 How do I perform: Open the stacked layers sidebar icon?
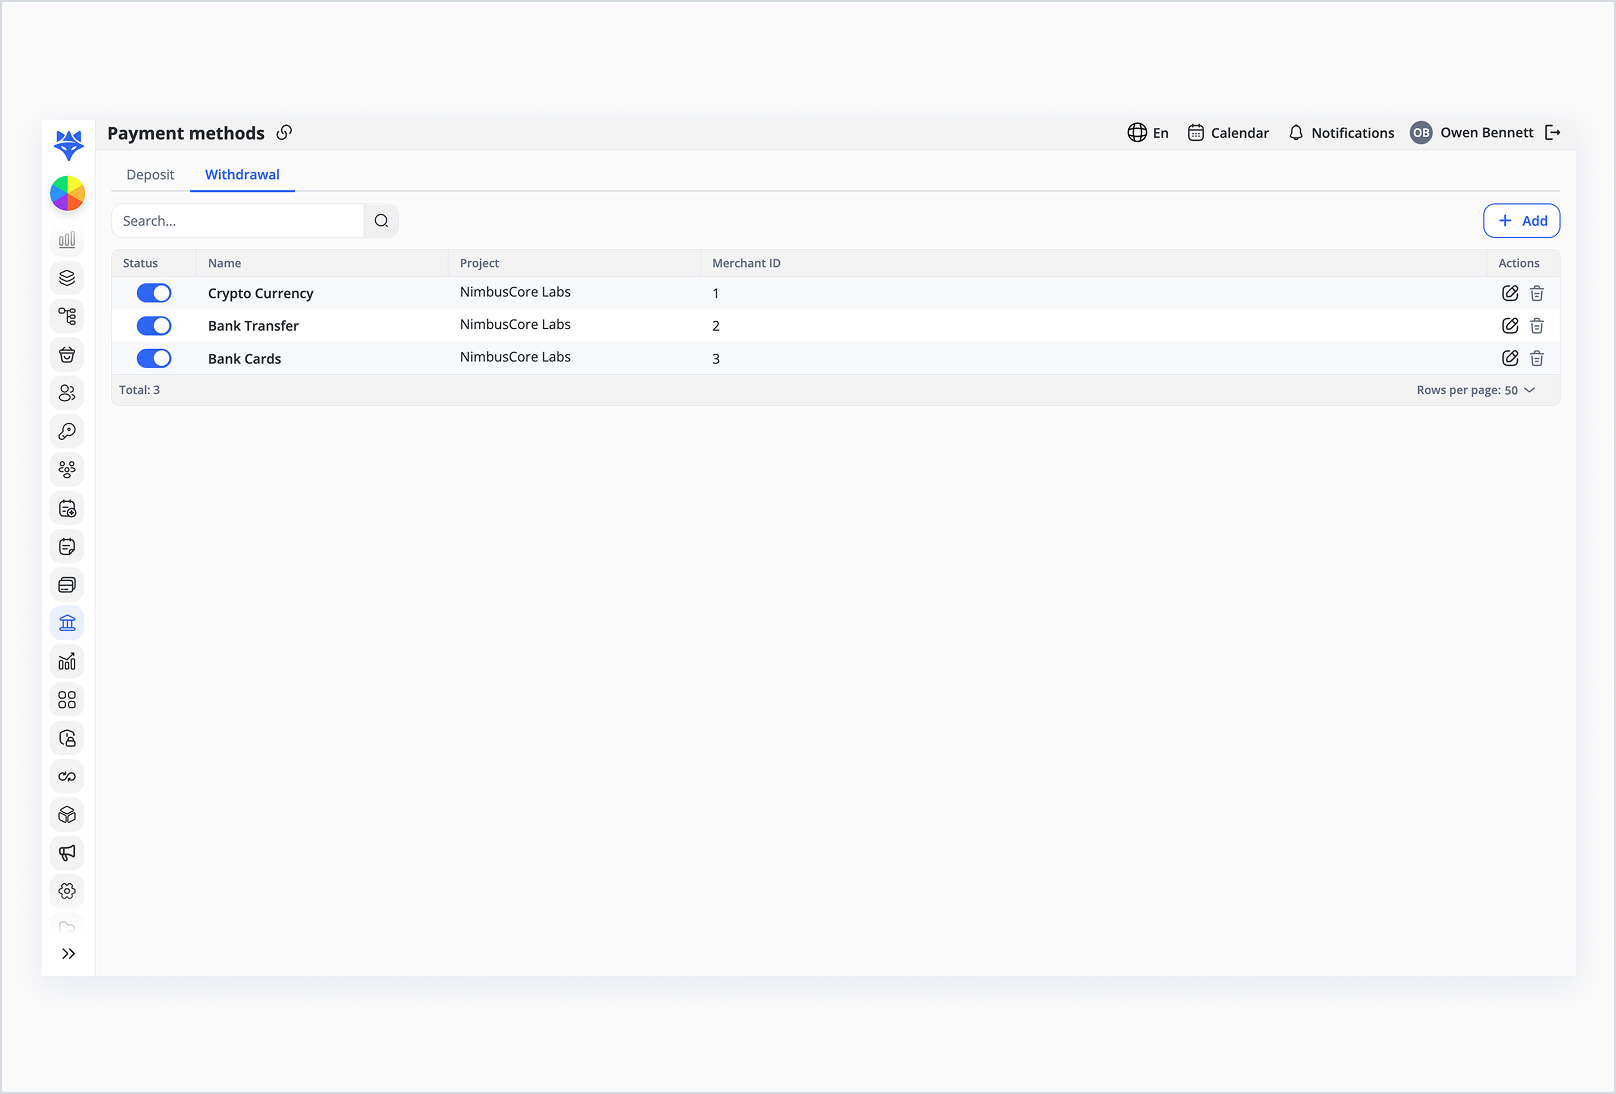coord(67,278)
